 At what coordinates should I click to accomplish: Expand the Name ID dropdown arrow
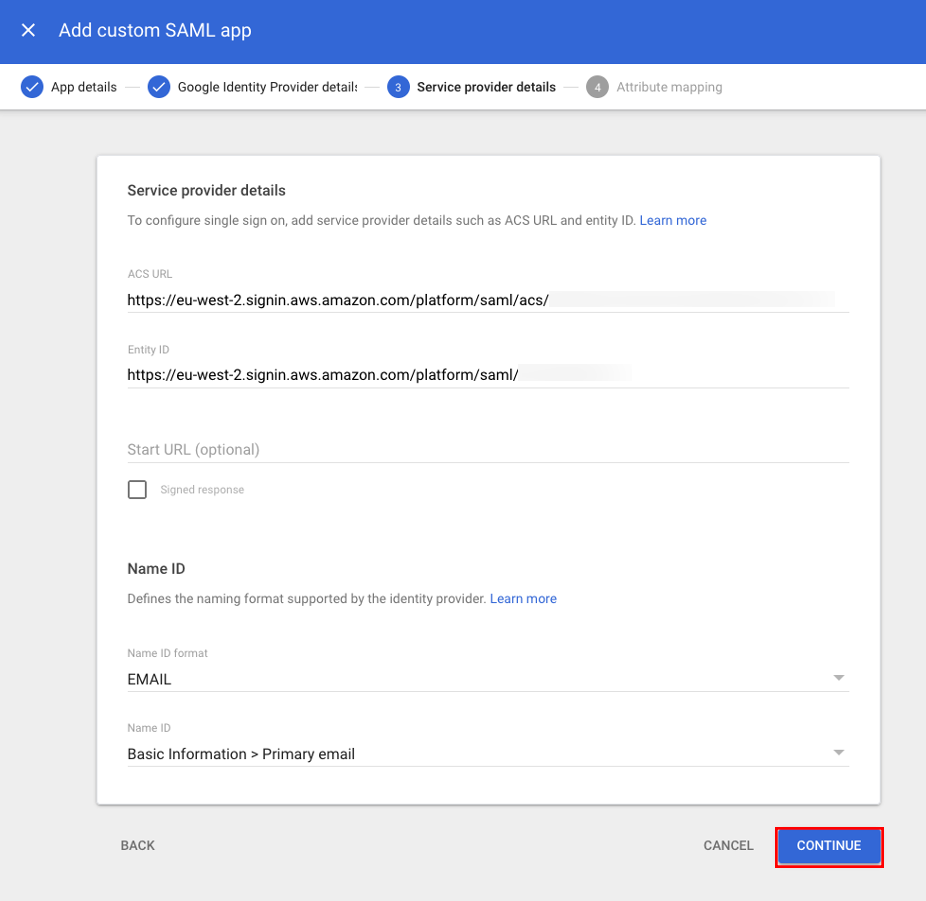838,752
